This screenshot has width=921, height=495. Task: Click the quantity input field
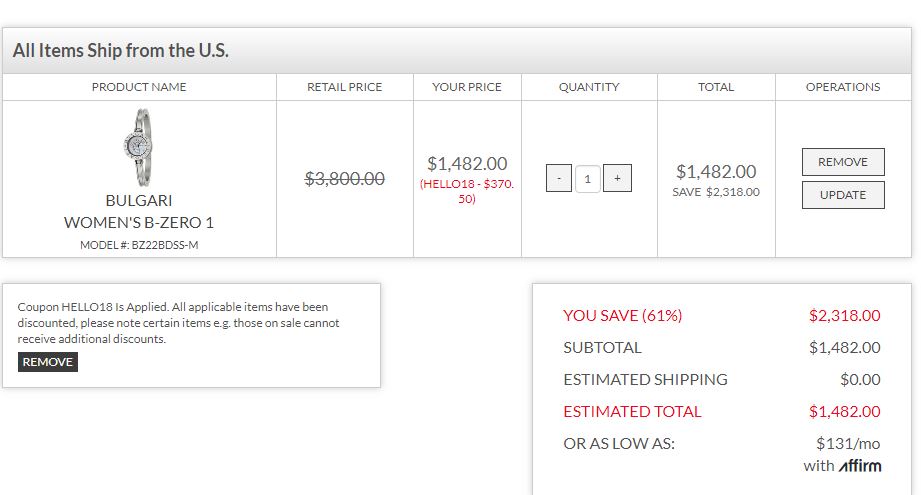[x=588, y=179]
